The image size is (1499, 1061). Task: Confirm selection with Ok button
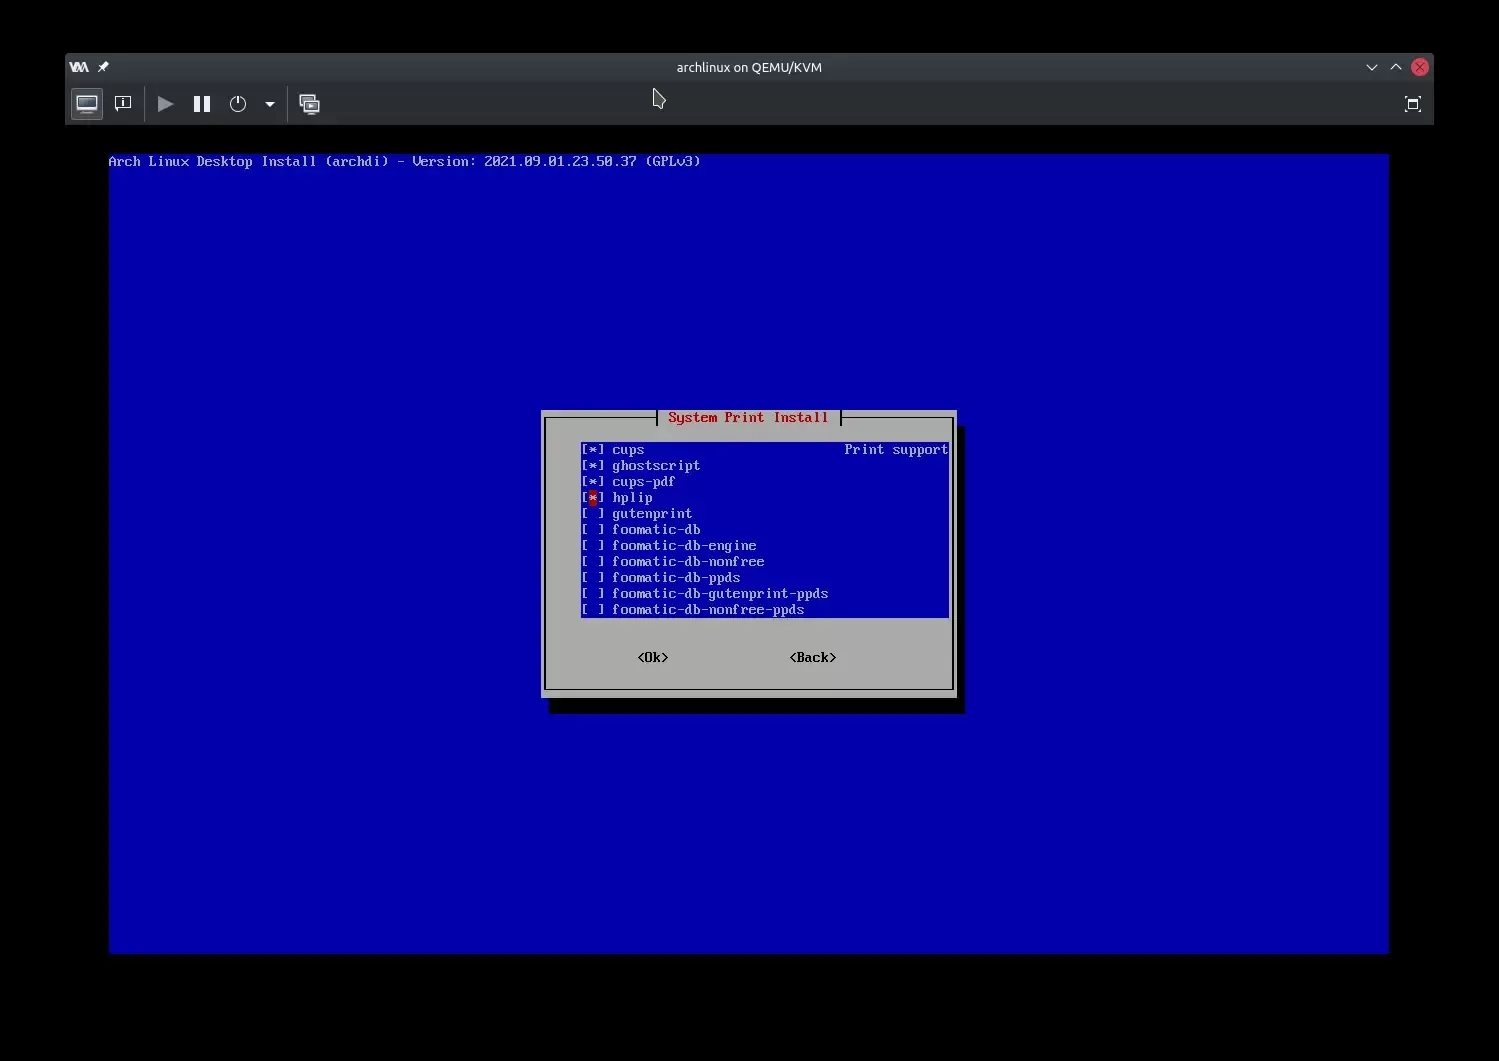[653, 658]
